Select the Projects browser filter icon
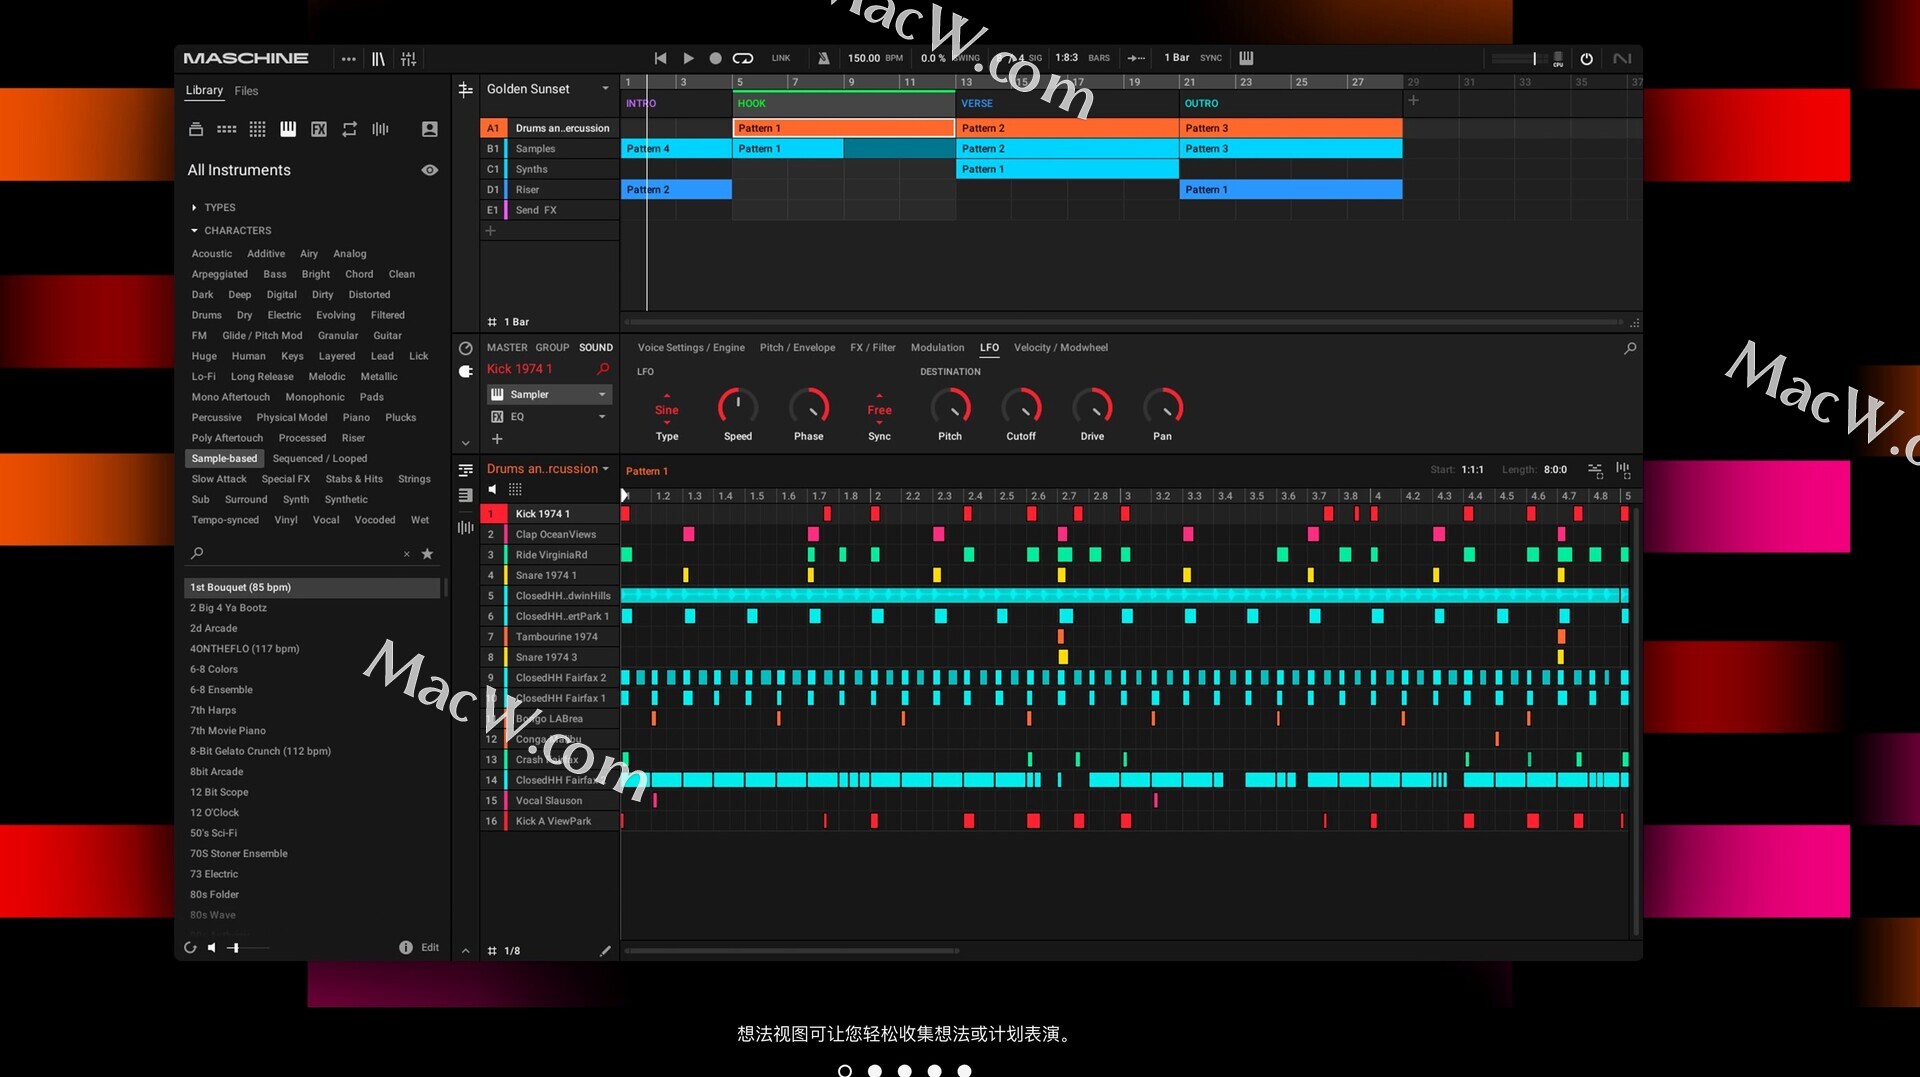This screenshot has width=1920, height=1077. [x=196, y=129]
